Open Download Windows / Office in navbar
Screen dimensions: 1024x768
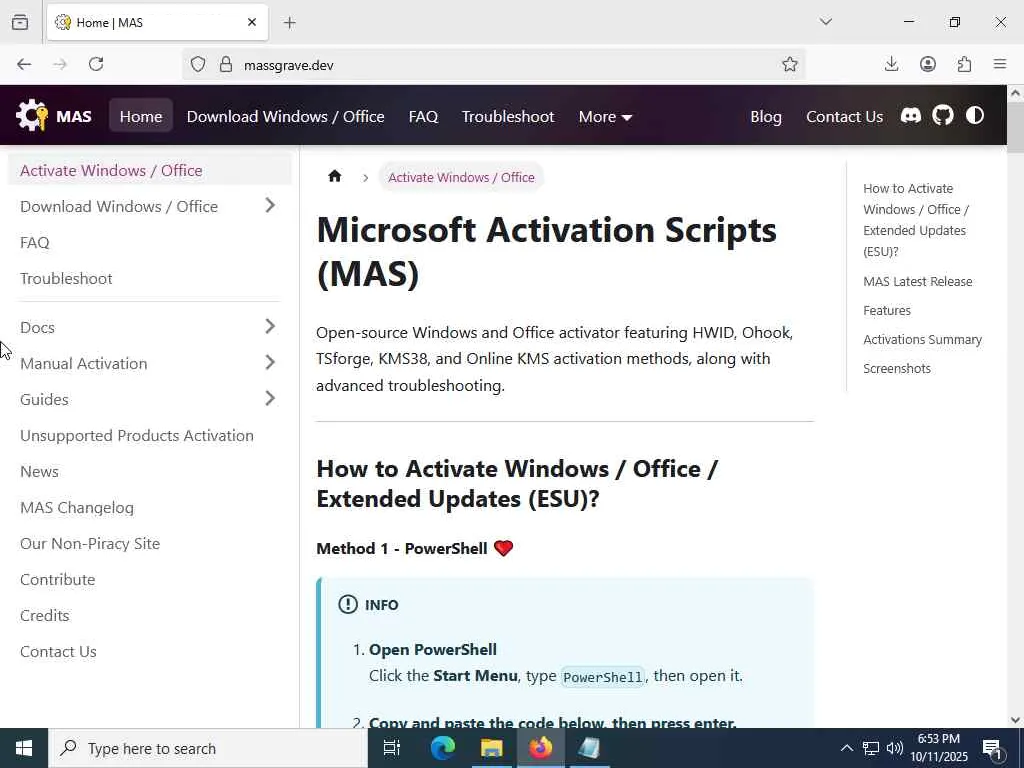point(285,116)
